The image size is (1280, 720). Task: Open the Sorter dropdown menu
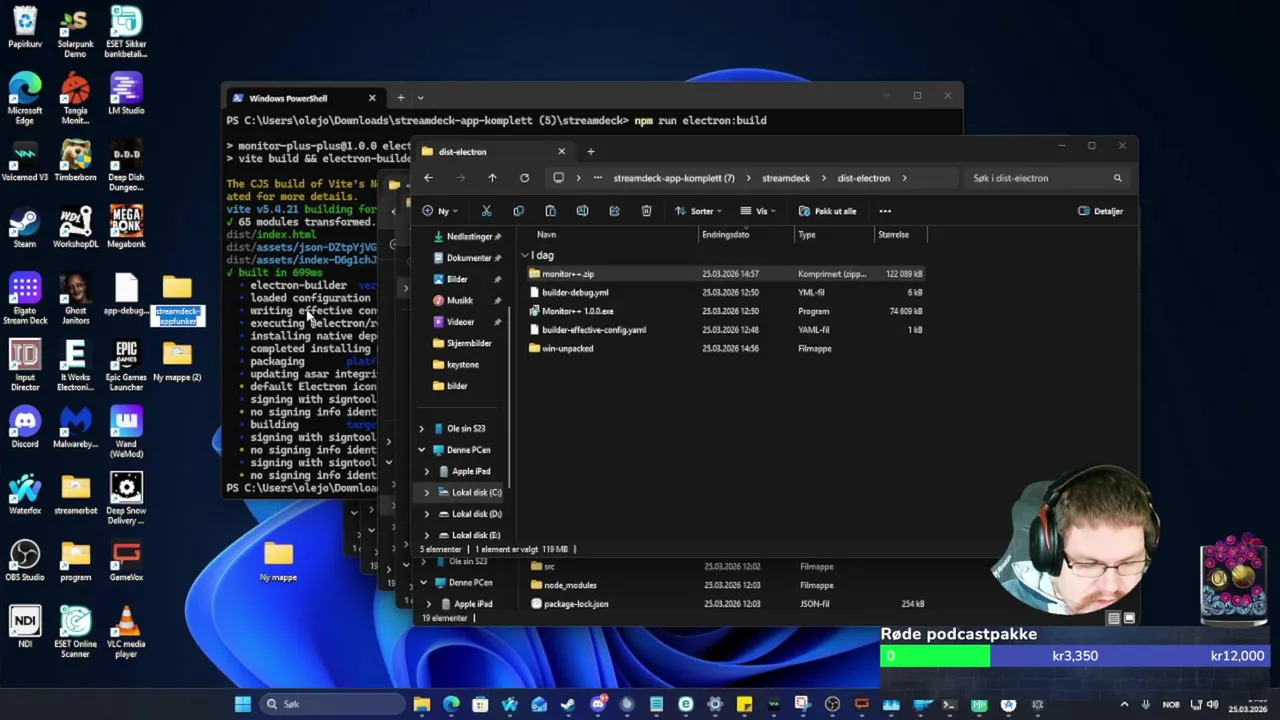[x=698, y=211]
